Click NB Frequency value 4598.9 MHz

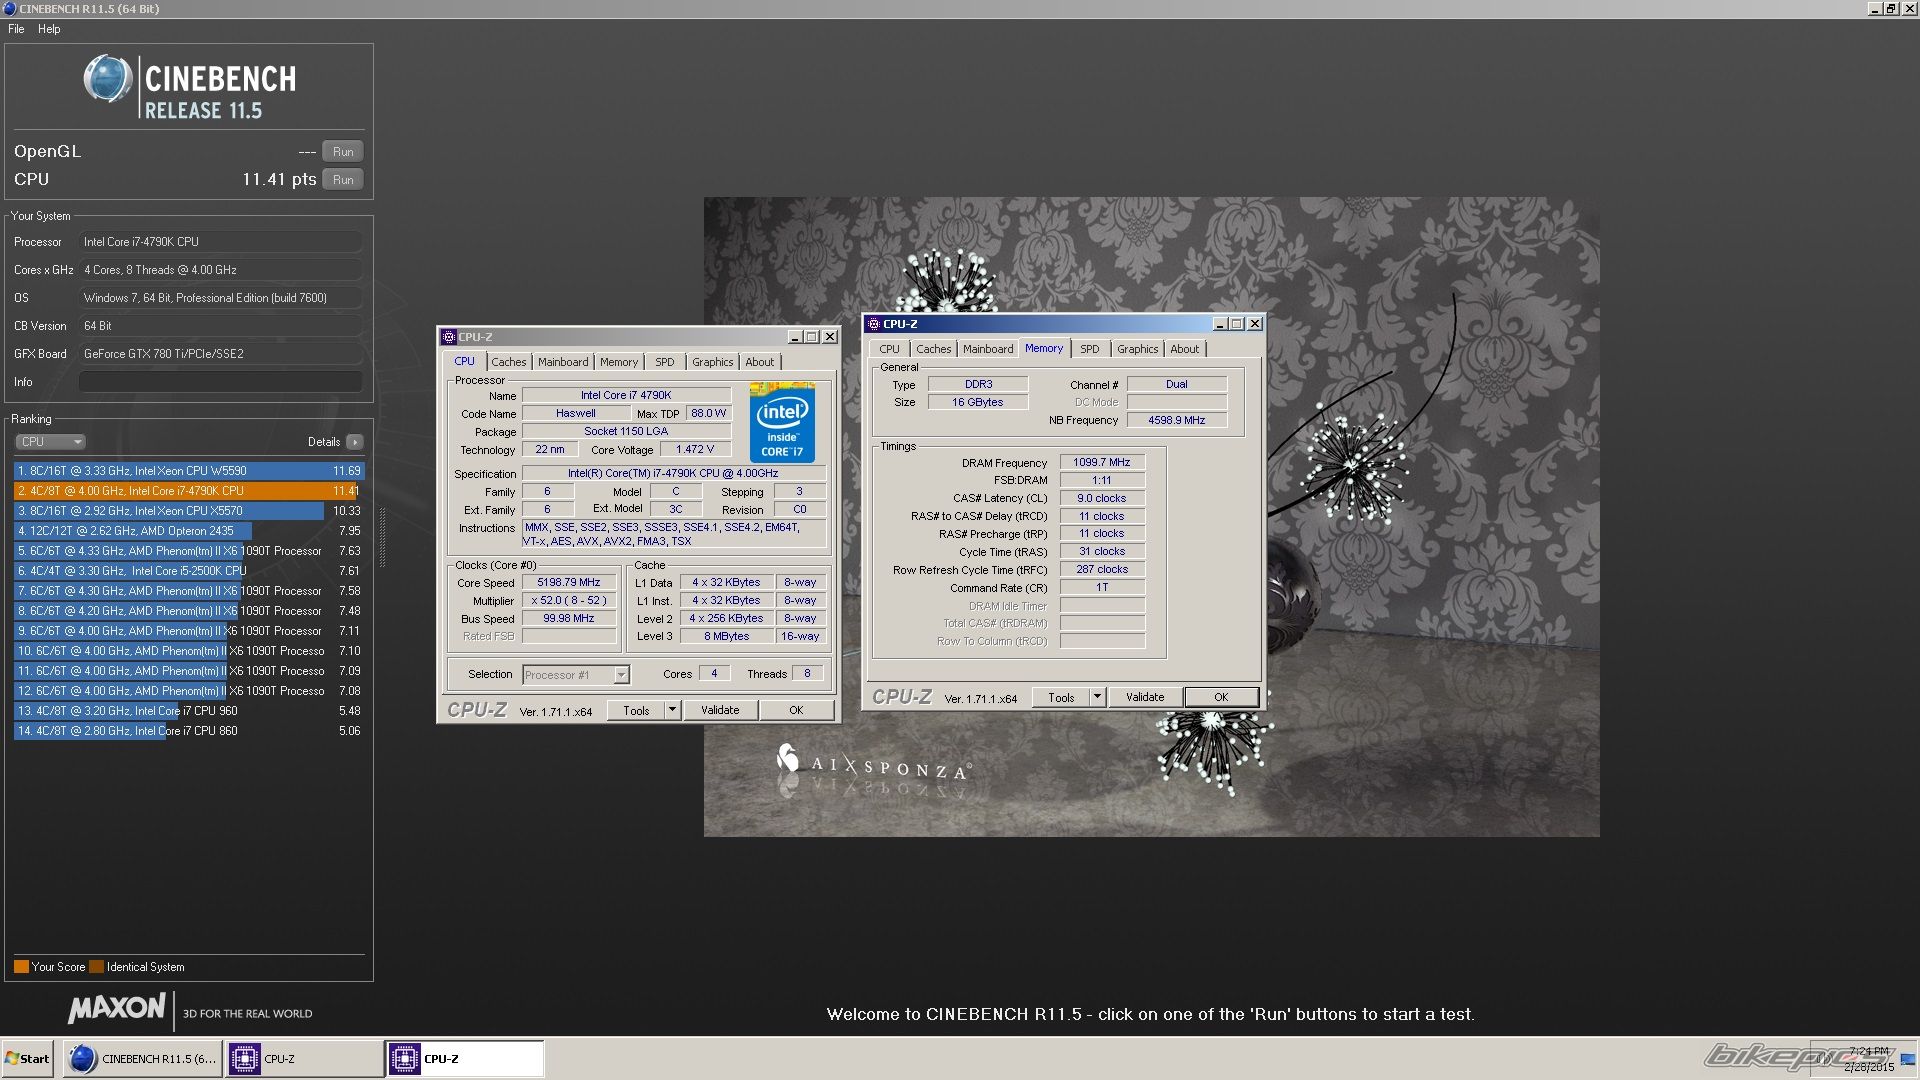(x=1177, y=420)
